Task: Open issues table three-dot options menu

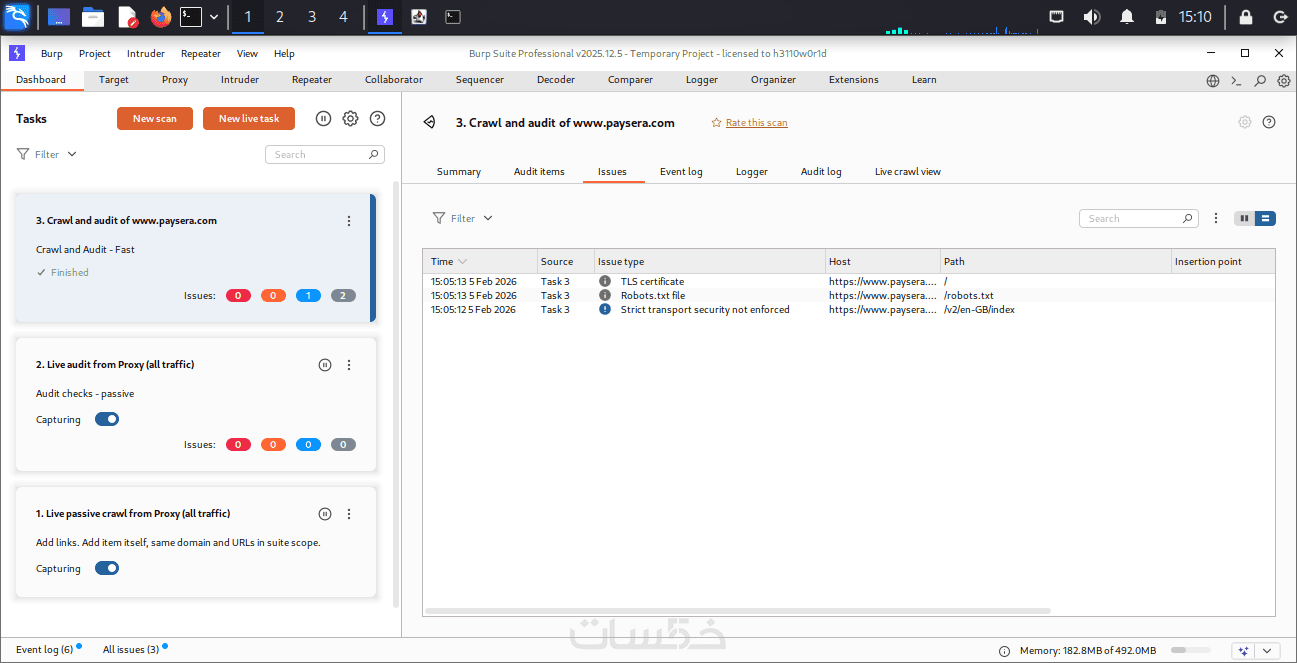Action: 1216,218
